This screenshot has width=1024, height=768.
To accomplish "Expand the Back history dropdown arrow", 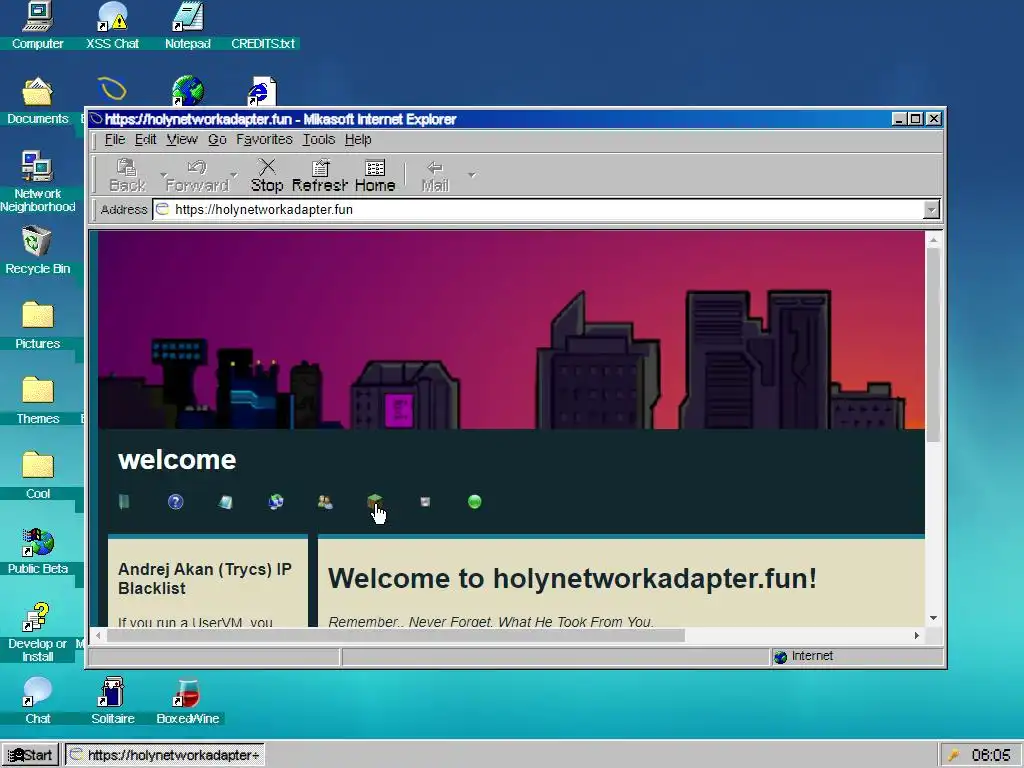I will [x=163, y=175].
